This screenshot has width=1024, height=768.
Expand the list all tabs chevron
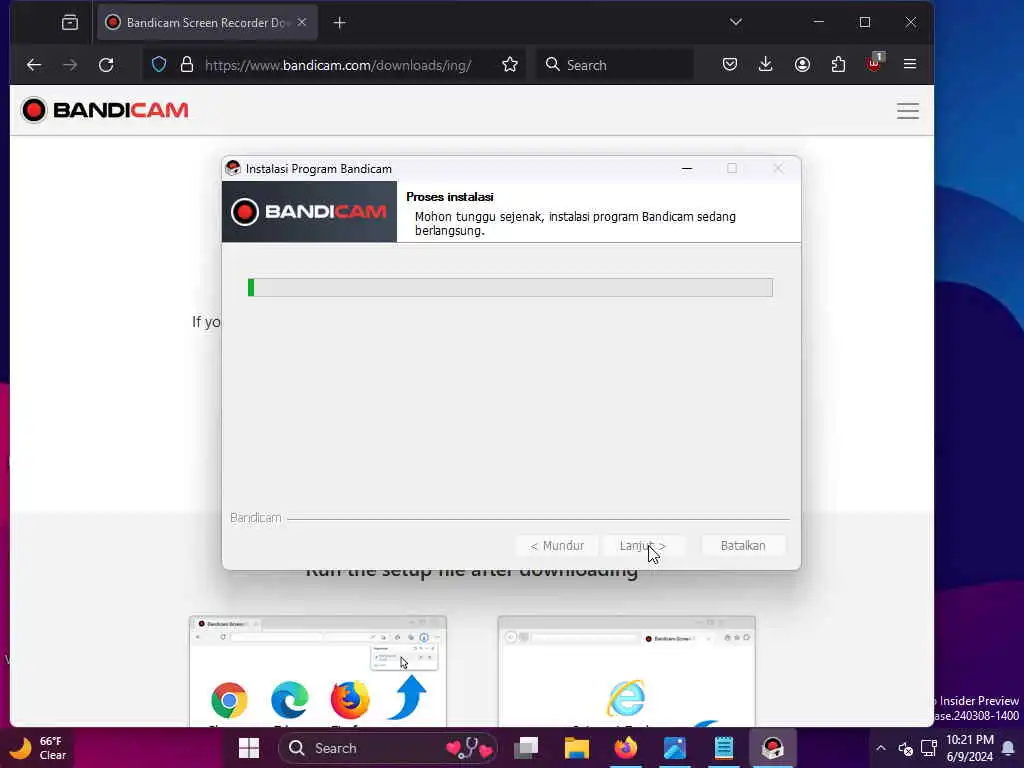[x=736, y=22]
